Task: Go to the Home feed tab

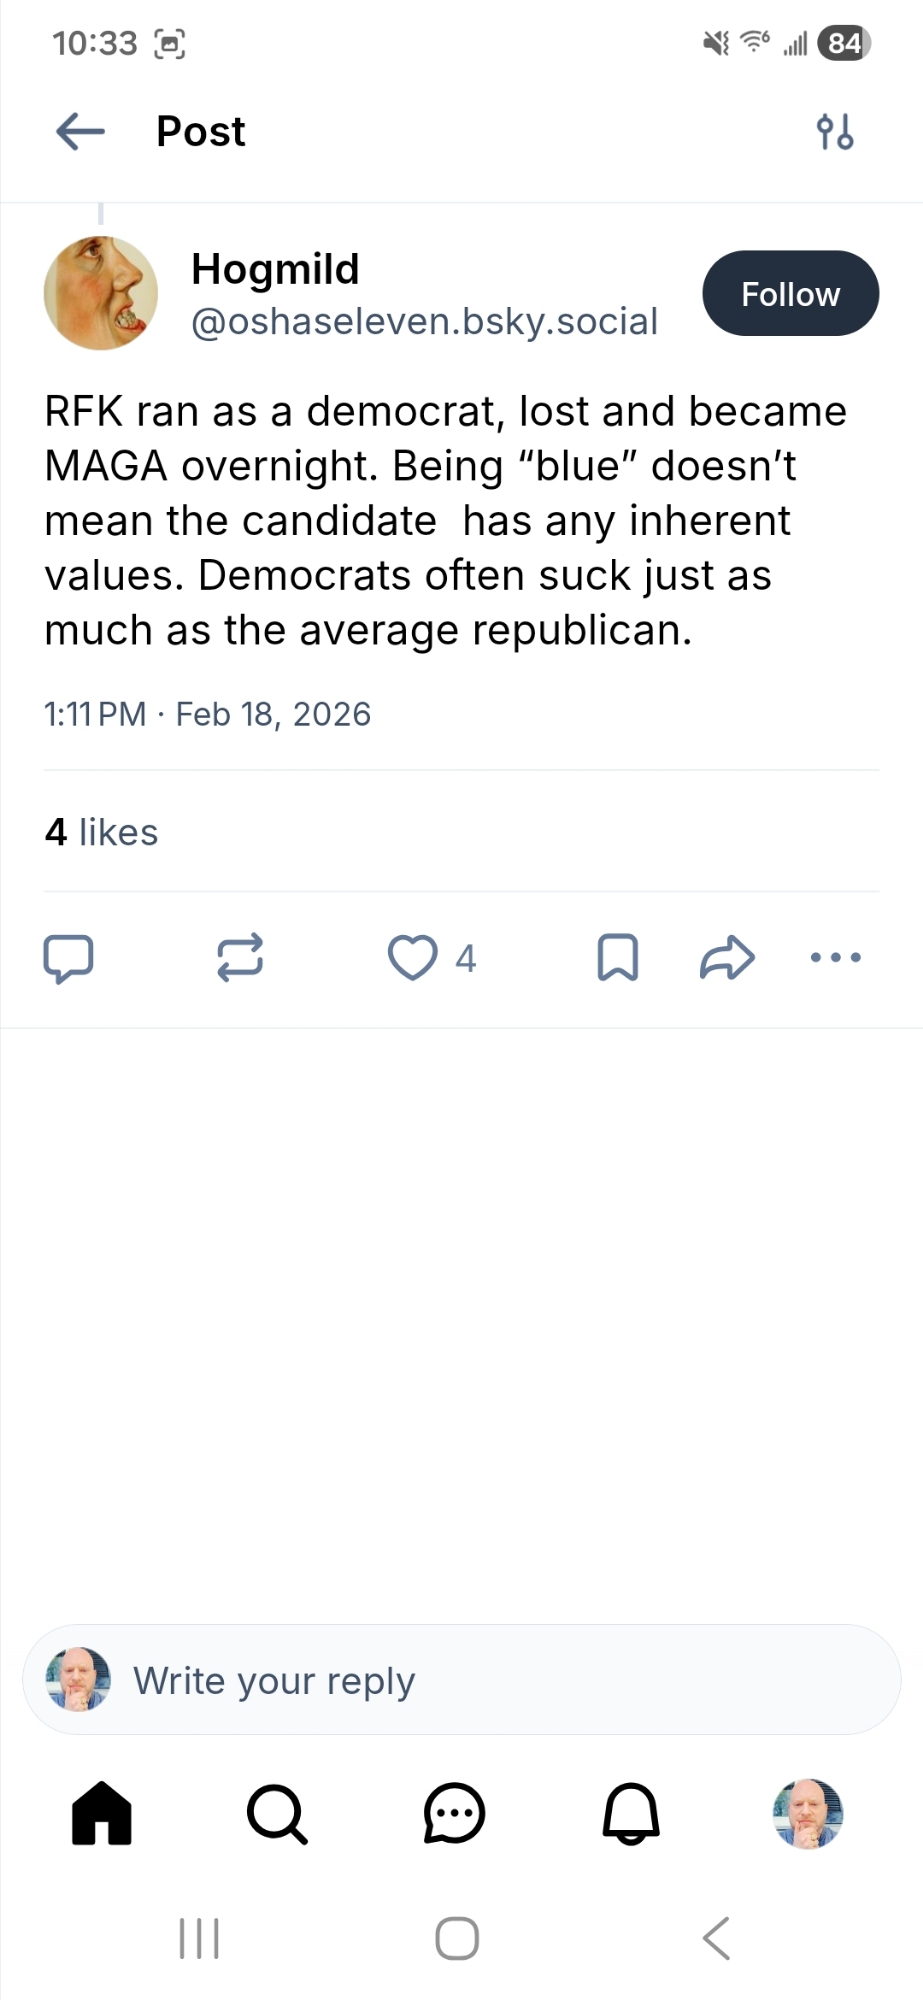Action: (102, 1813)
